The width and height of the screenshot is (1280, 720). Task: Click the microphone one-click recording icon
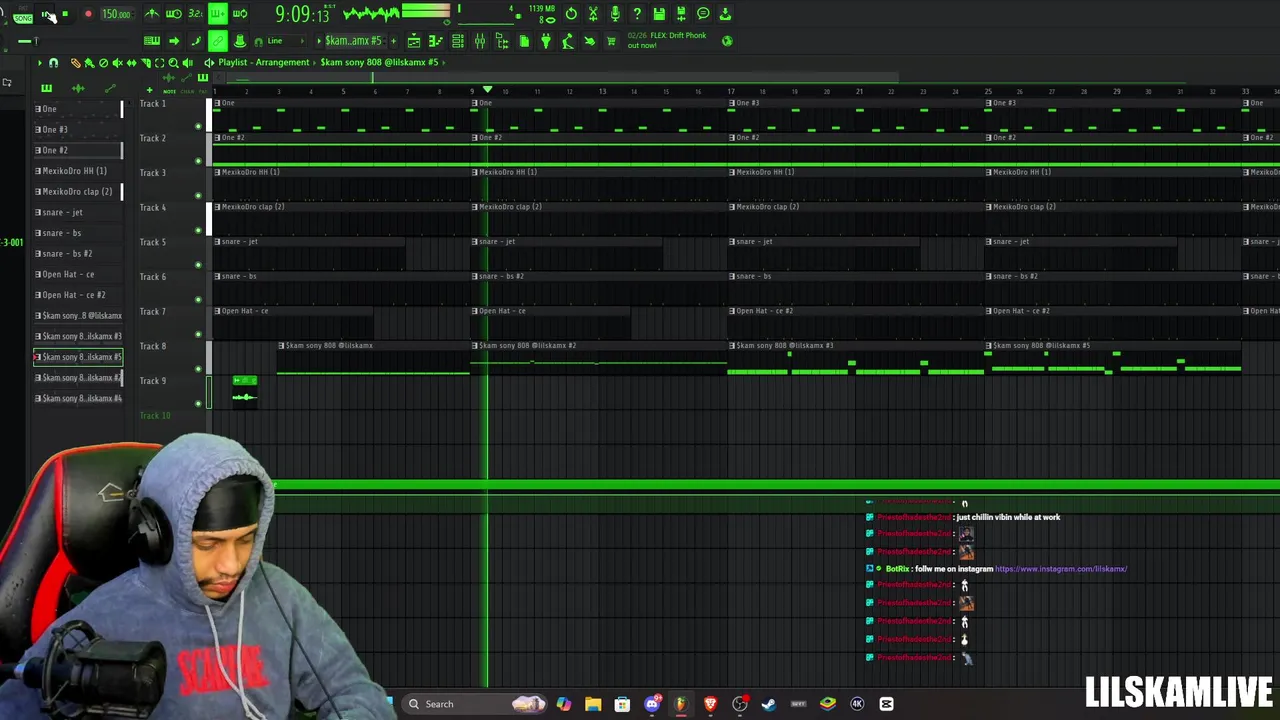pyautogui.click(x=615, y=14)
